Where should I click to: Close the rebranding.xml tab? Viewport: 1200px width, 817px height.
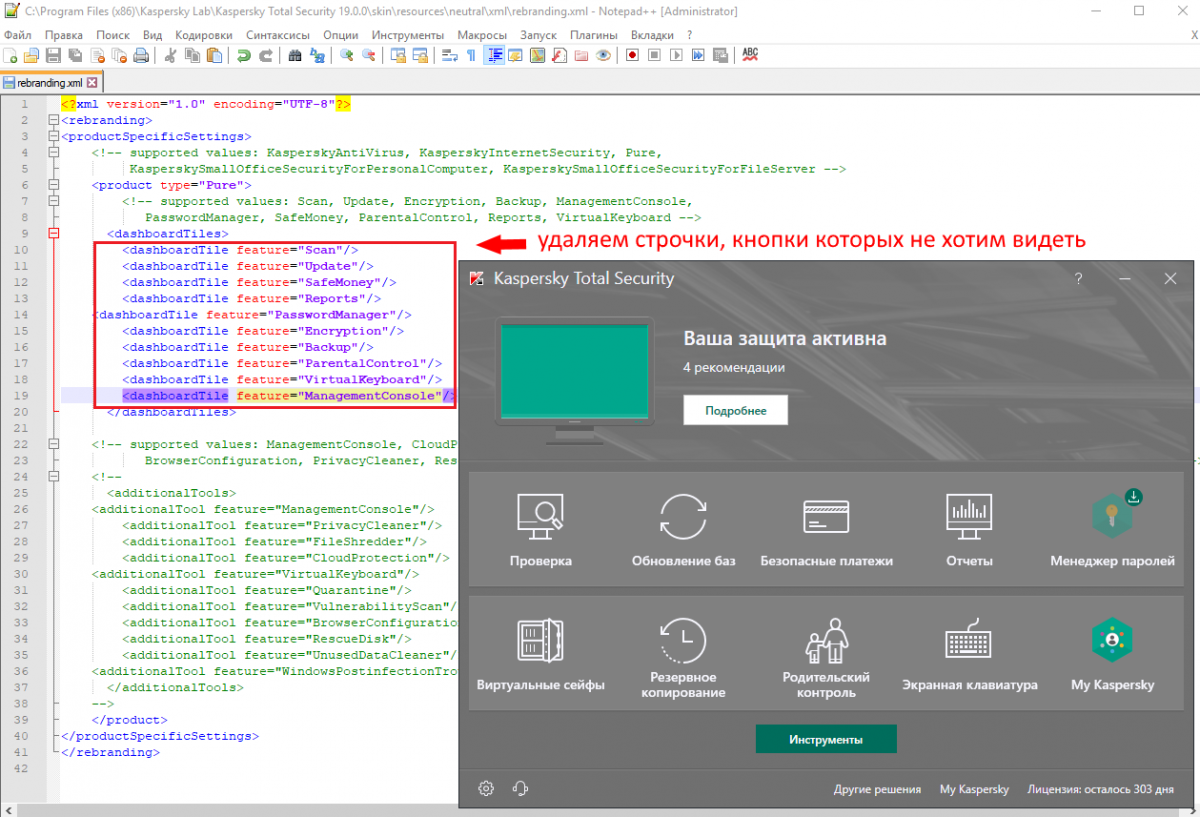[92, 83]
